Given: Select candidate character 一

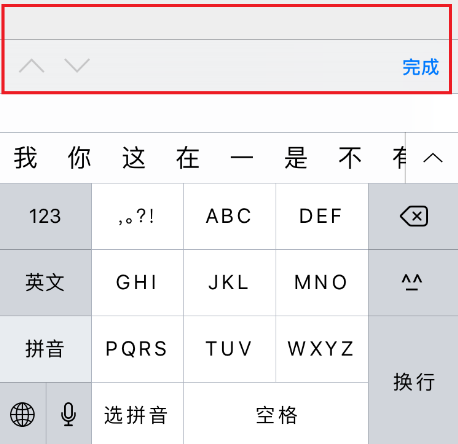Looking at the screenshot, I should [242, 157].
